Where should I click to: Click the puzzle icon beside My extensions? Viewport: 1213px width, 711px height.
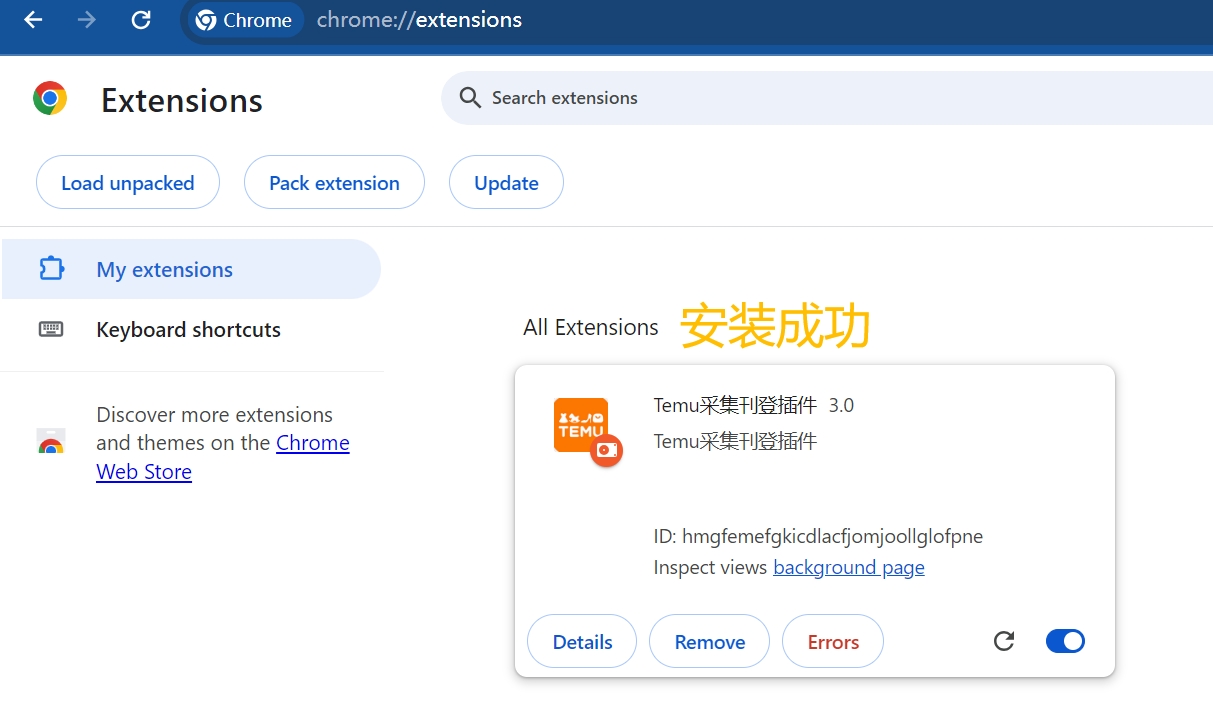click(51, 269)
